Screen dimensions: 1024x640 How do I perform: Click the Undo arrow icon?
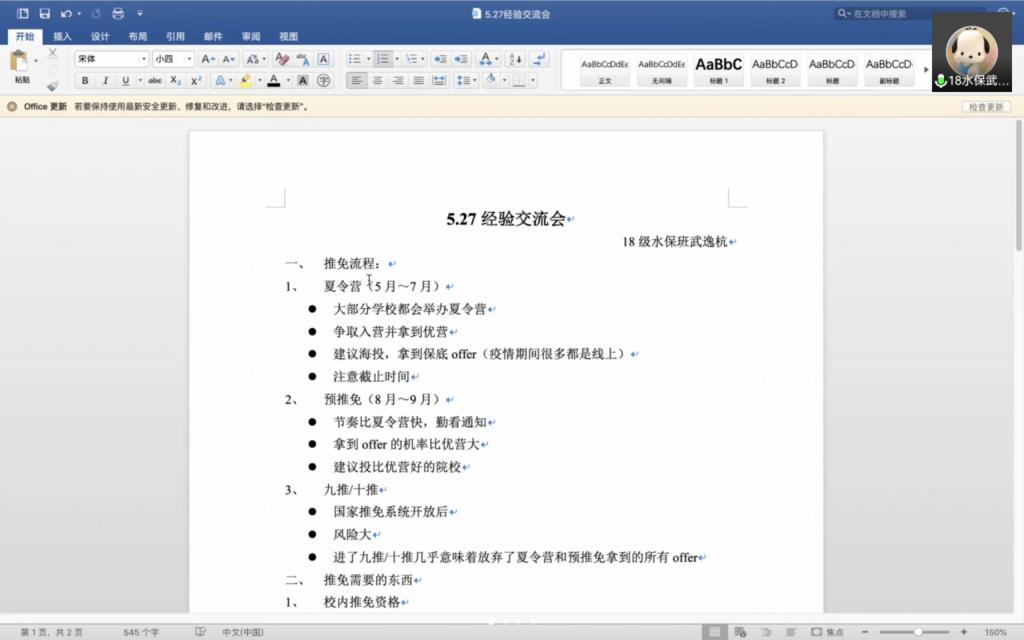pos(66,13)
